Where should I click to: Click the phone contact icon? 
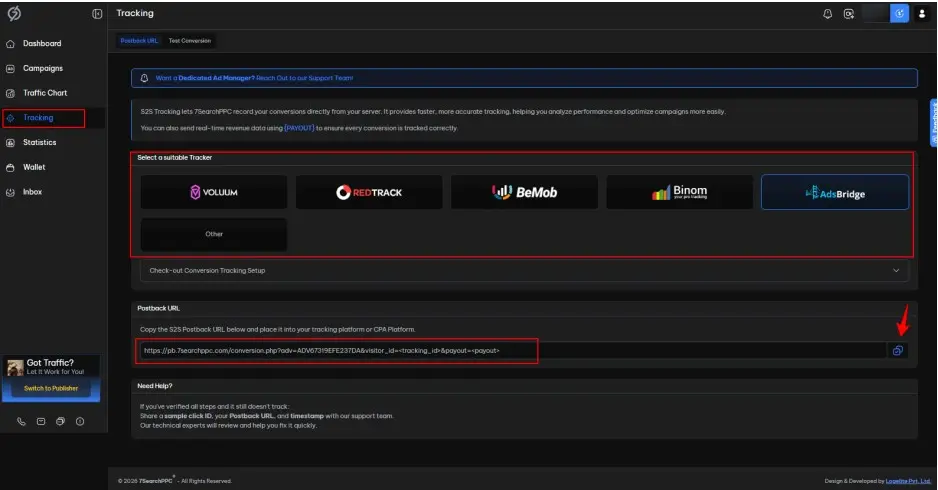pos(21,421)
